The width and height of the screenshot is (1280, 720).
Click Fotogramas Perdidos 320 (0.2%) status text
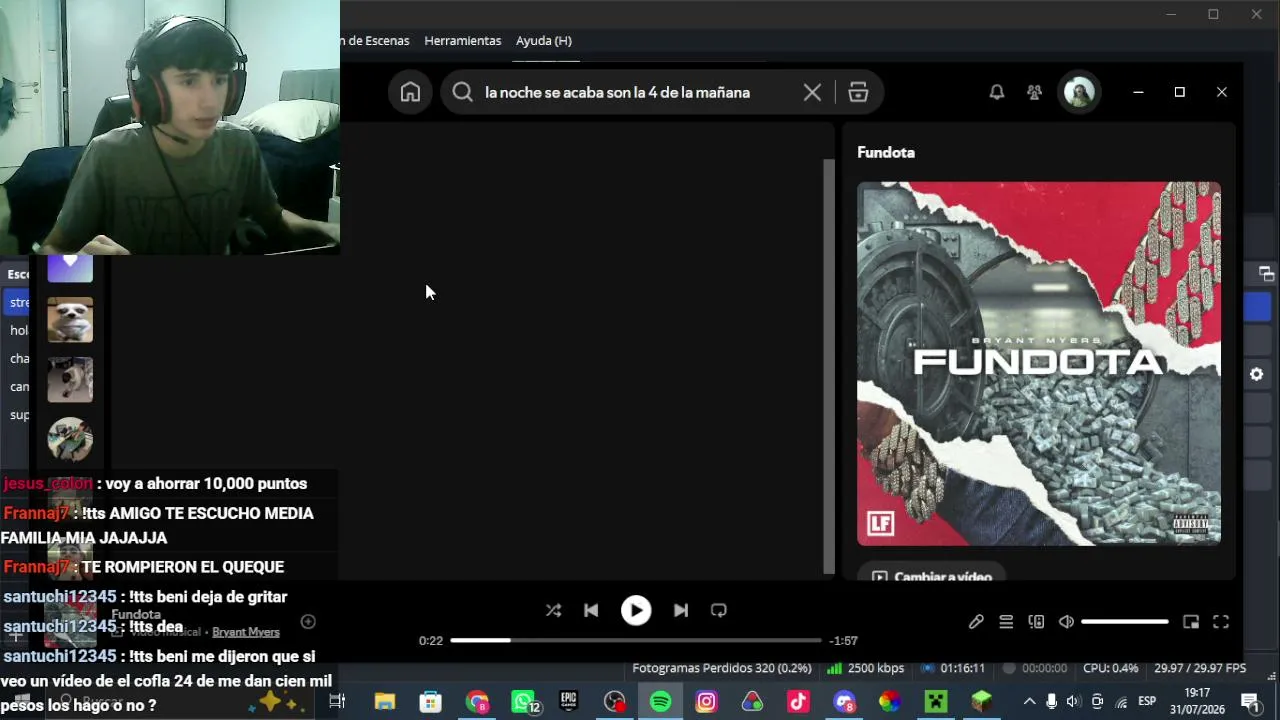click(722, 668)
